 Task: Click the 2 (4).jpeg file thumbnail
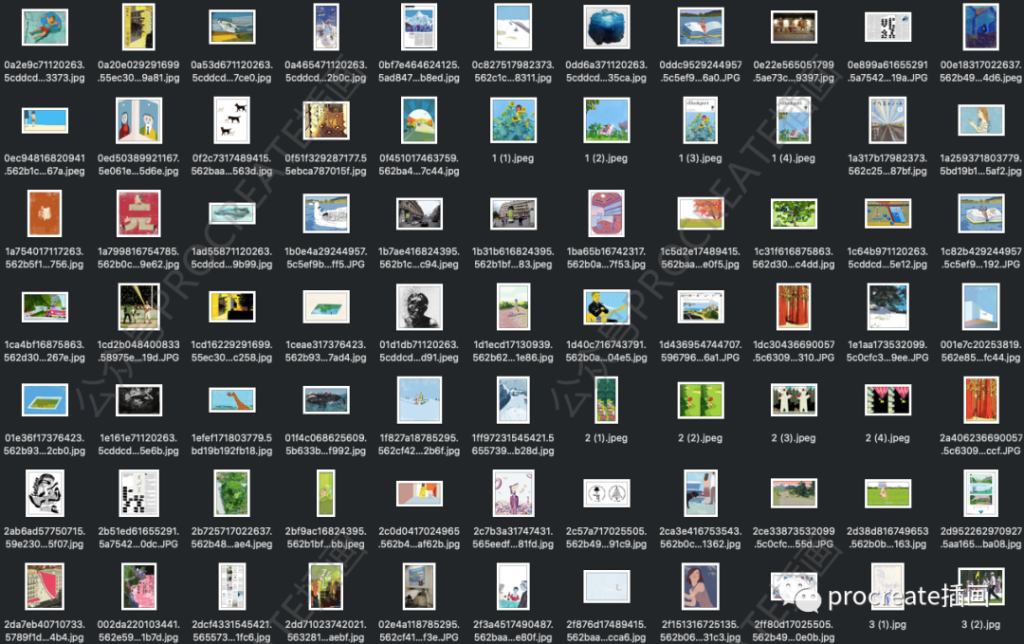[x=888, y=401]
